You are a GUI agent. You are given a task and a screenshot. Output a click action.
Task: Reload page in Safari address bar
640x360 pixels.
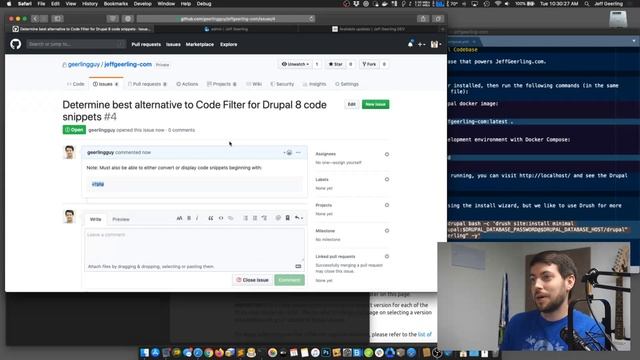(x=311, y=19)
